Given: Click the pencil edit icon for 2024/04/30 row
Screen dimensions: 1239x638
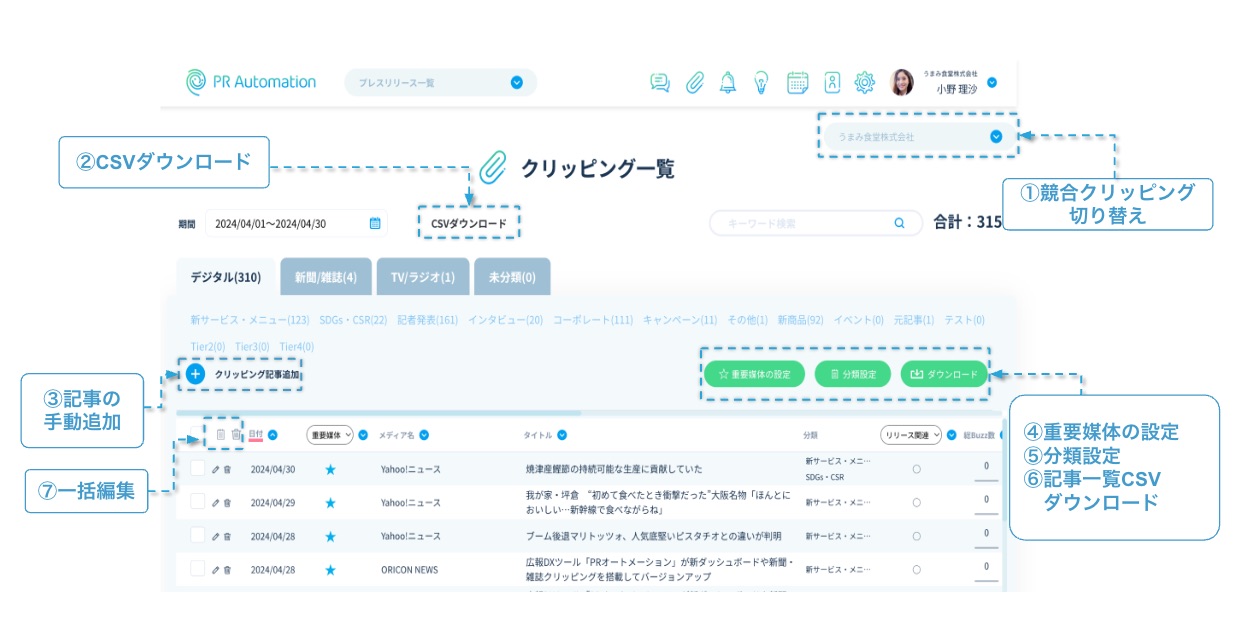Looking at the screenshot, I should (x=215, y=469).
